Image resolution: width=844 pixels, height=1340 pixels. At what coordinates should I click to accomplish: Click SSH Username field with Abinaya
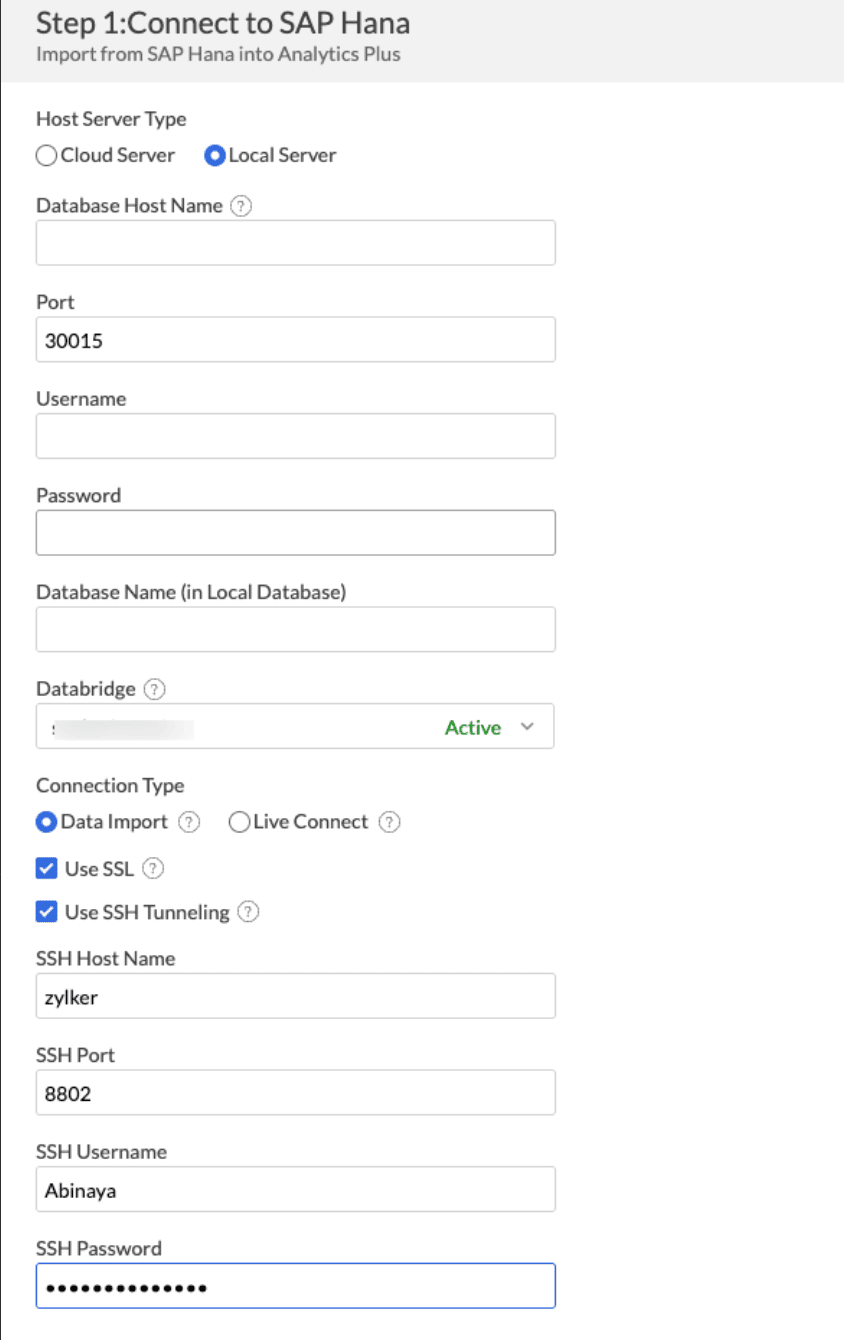[295, 1190]
